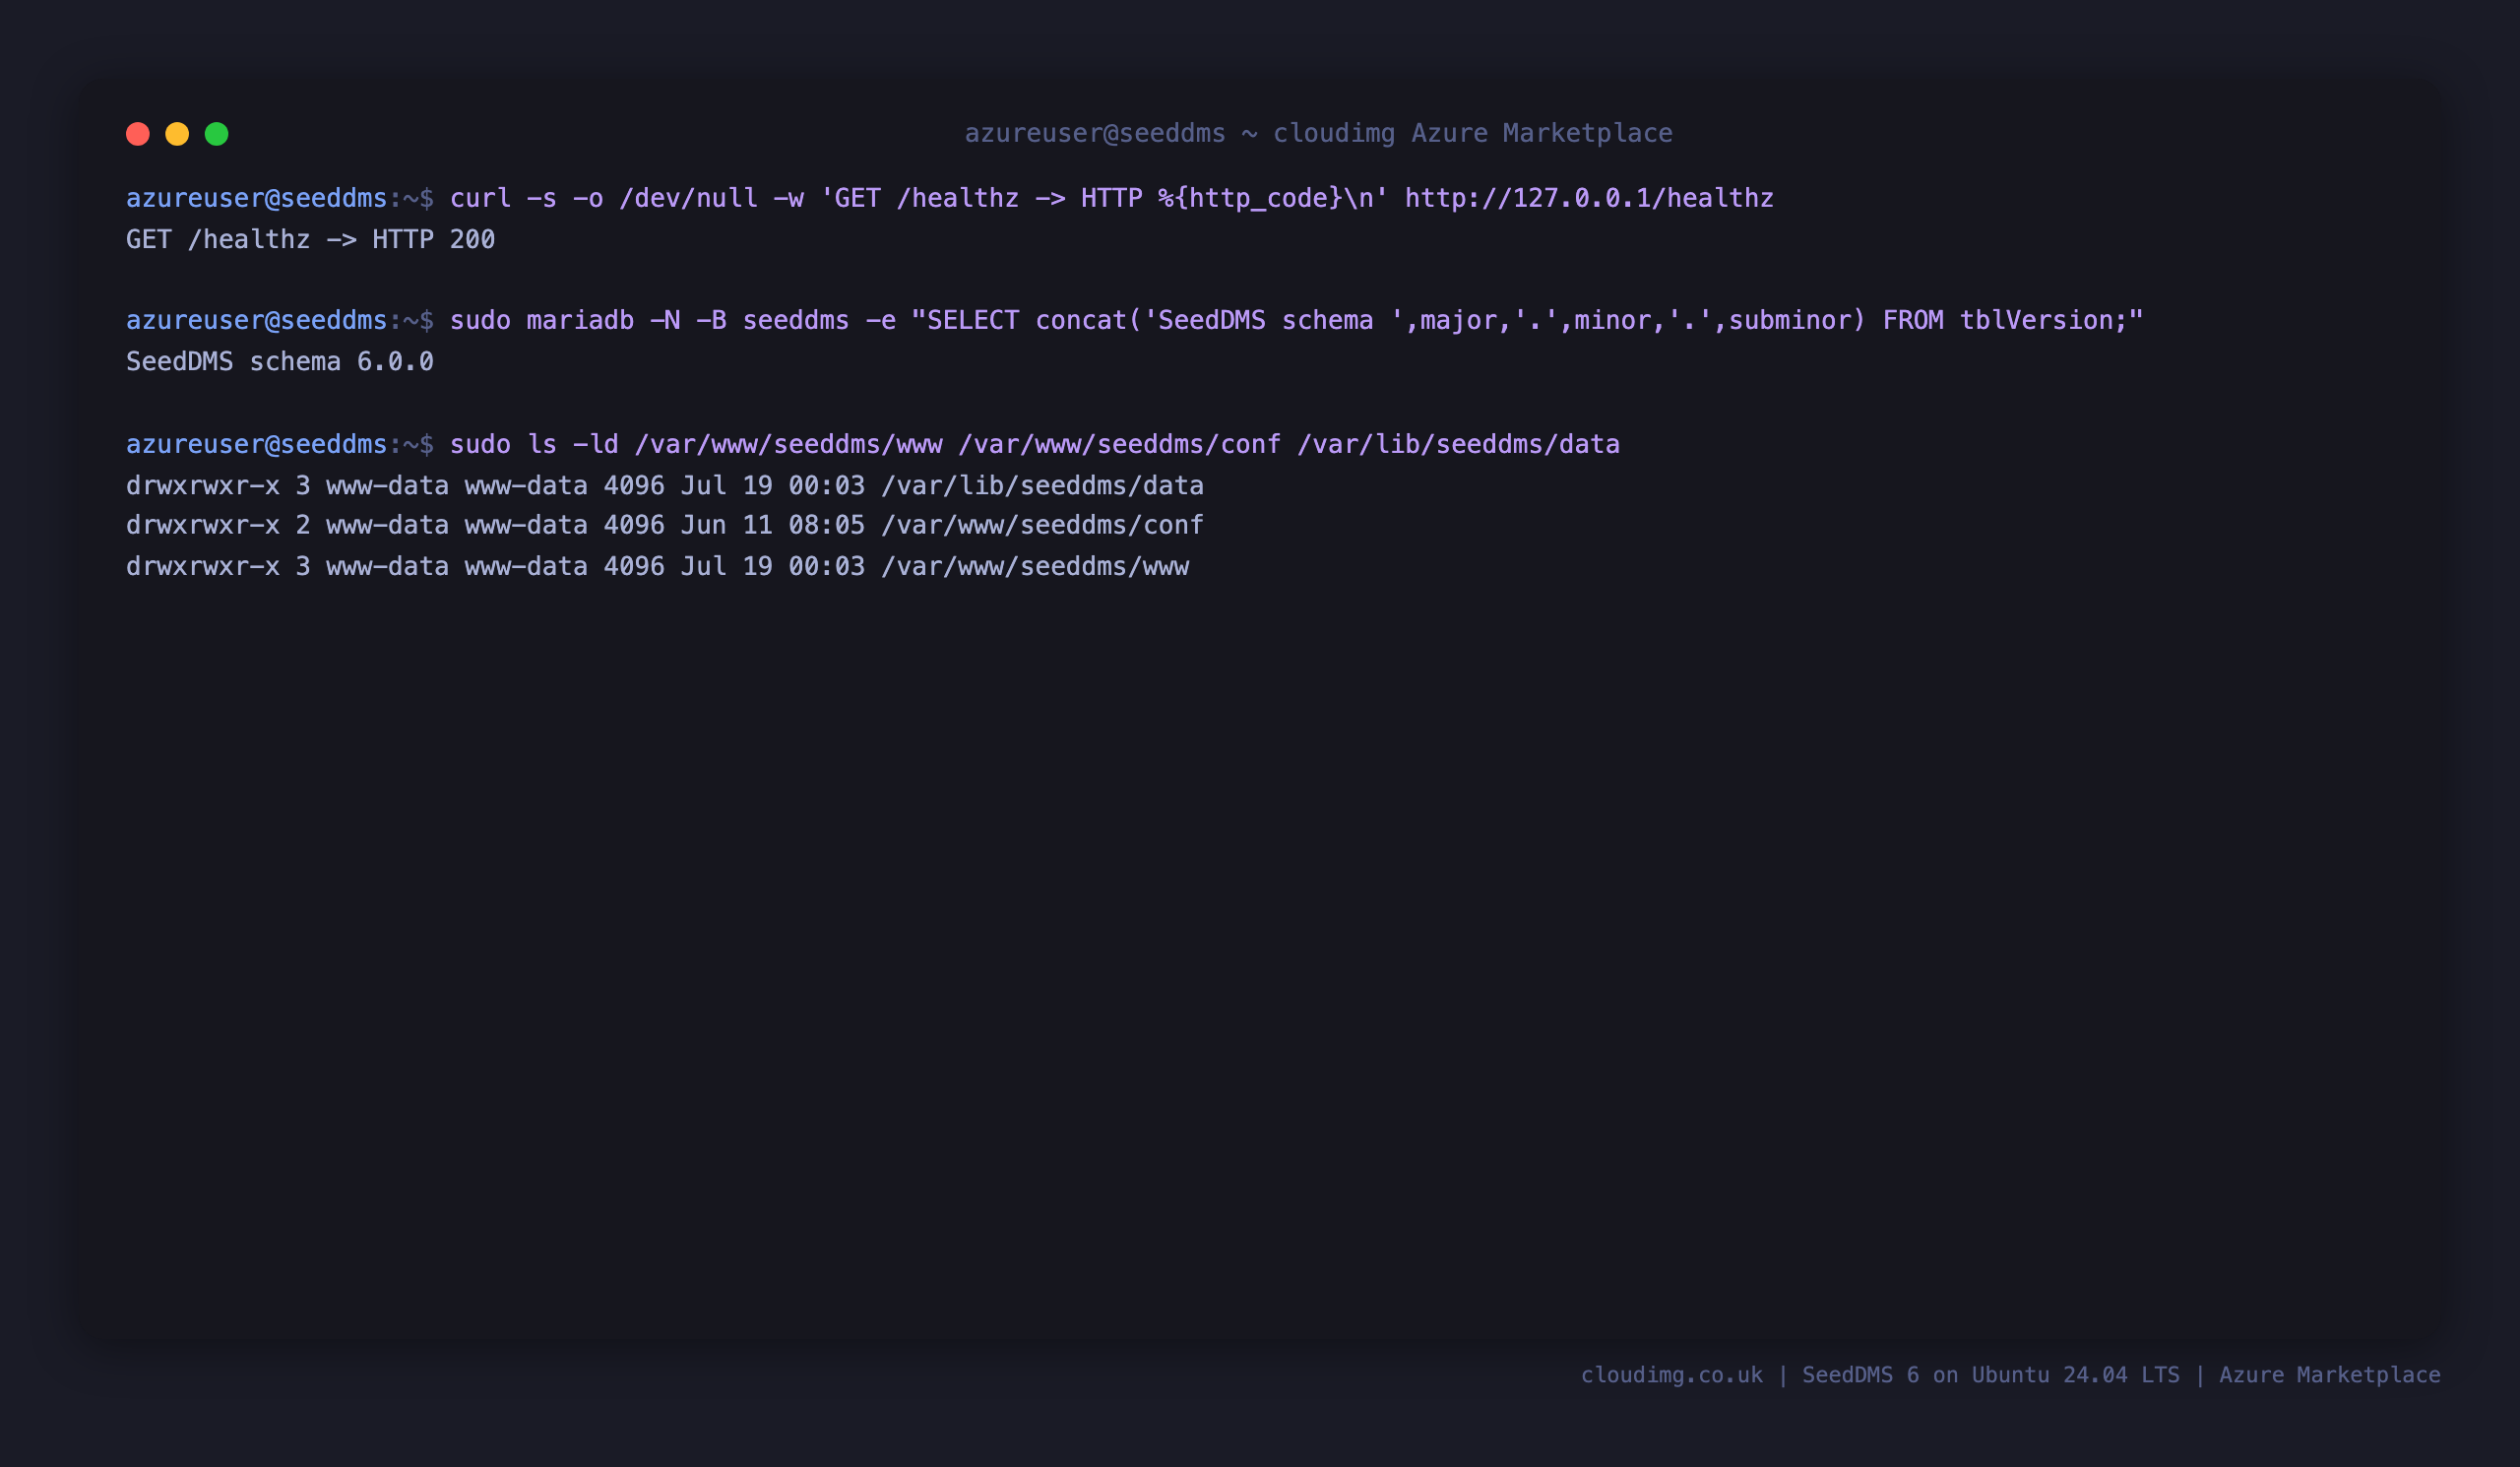Click the terminal title azureuser@seeddms text
This screenshot has height=1467, width=2520.
click(x=1095, y=133)
